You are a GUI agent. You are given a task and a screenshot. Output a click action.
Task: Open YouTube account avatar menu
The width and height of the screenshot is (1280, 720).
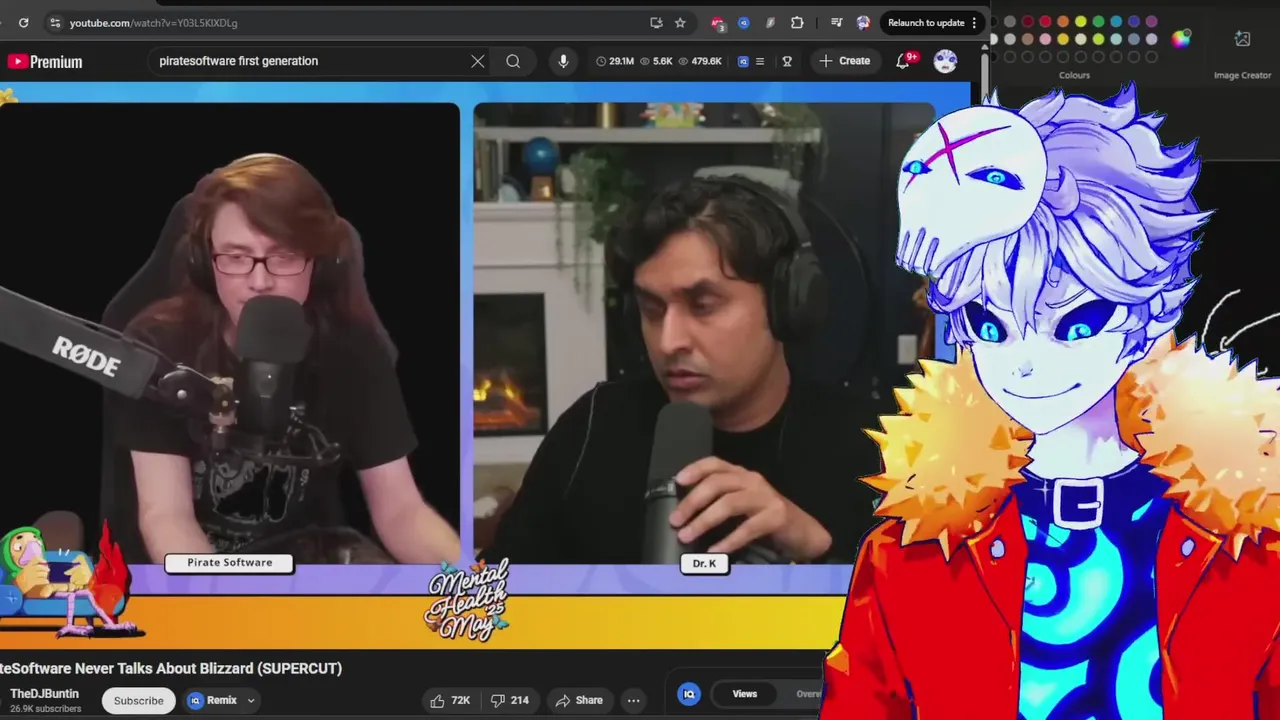point(945,61)
